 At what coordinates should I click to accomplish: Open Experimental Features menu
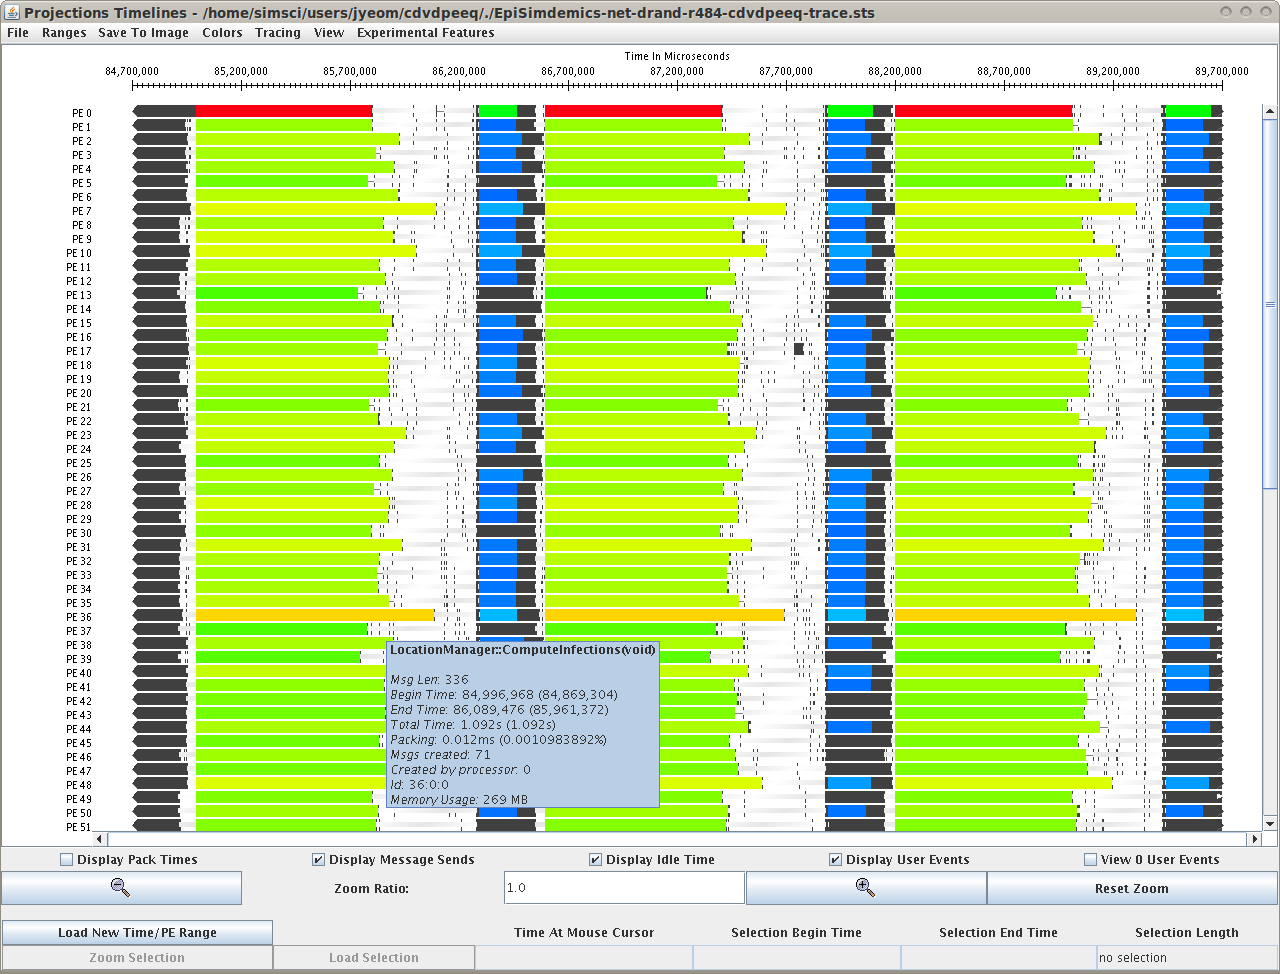tap(425, 33)
